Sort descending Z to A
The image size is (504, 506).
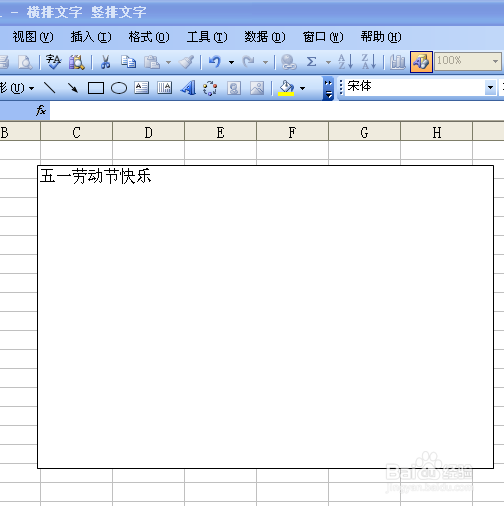tap(369, 62)
